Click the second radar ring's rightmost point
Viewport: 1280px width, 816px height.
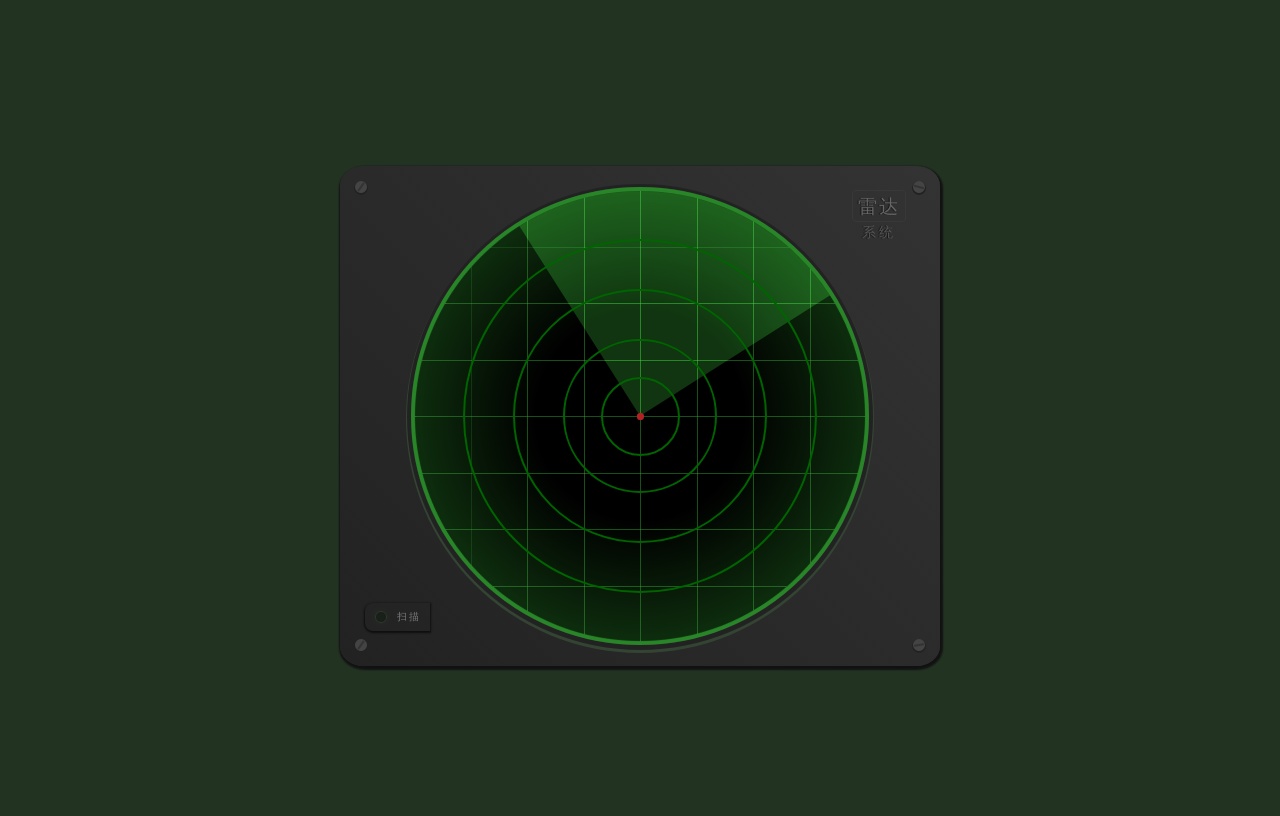click(716, 416)
